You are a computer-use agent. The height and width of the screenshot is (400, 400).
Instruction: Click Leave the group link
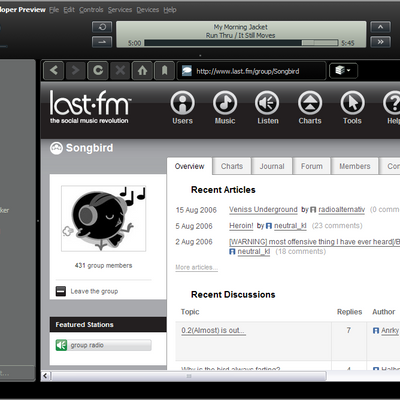94,291
